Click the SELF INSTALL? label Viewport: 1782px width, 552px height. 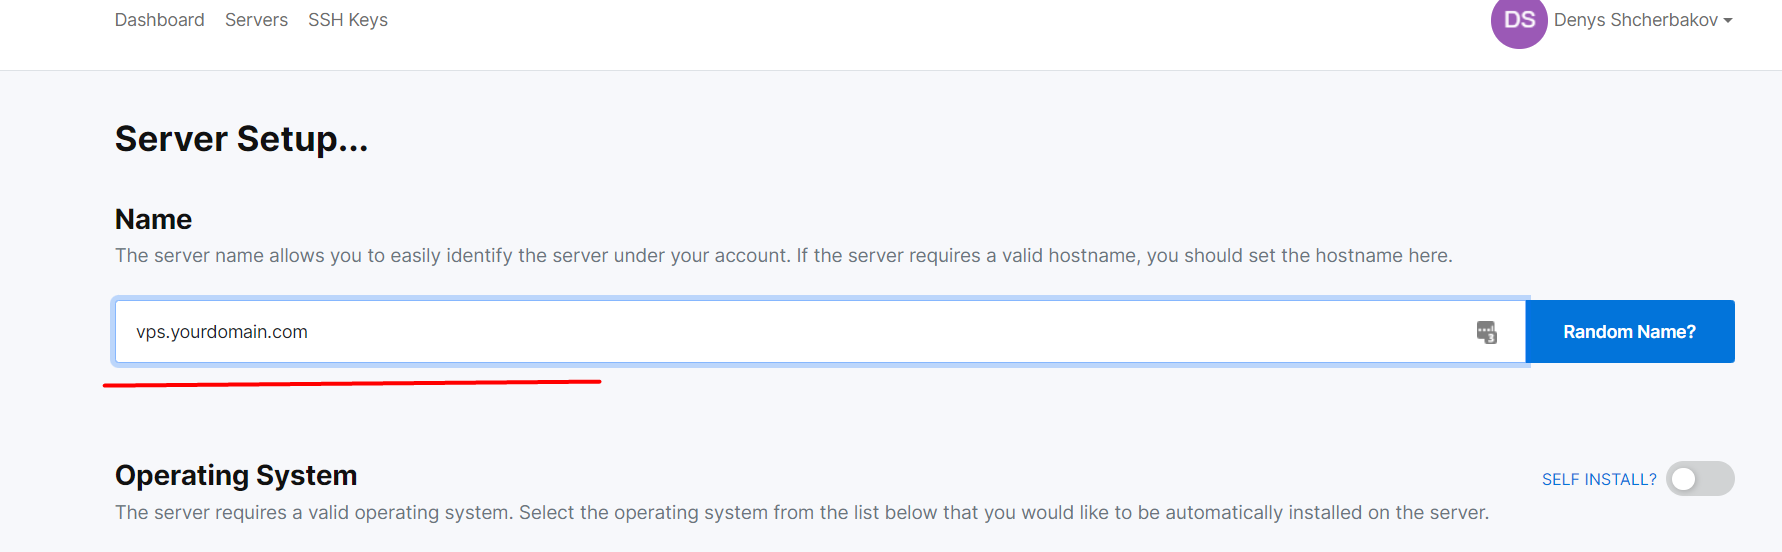(x=1599, y=480)
